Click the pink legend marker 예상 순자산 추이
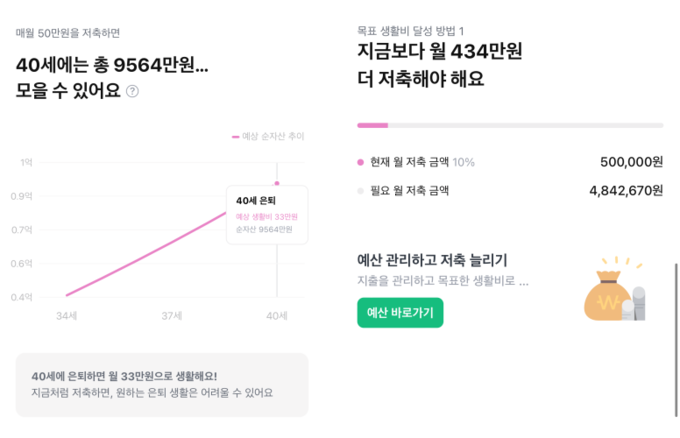Screen dimensions: 680x438 [235, 137]
